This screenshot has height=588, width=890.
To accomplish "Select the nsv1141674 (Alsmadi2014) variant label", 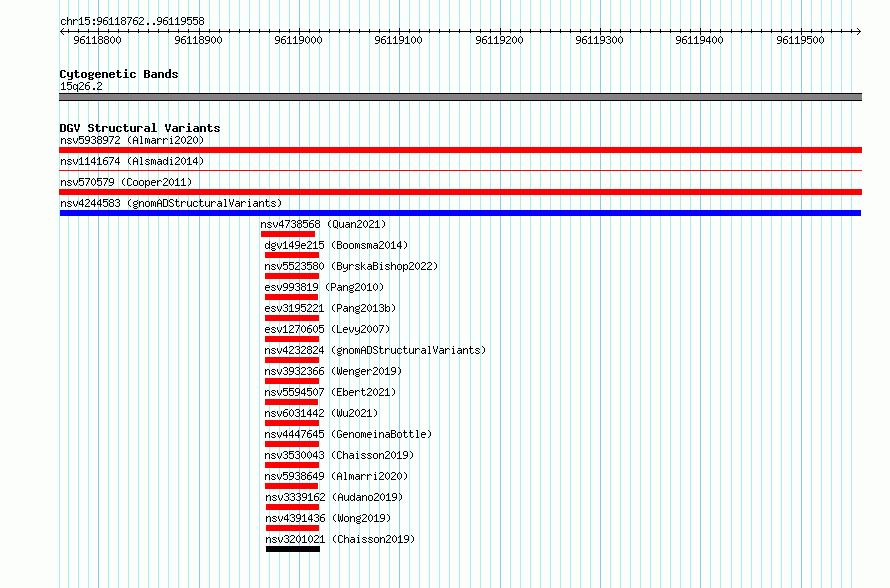I will pyautogui.click(x=132, y=161).
